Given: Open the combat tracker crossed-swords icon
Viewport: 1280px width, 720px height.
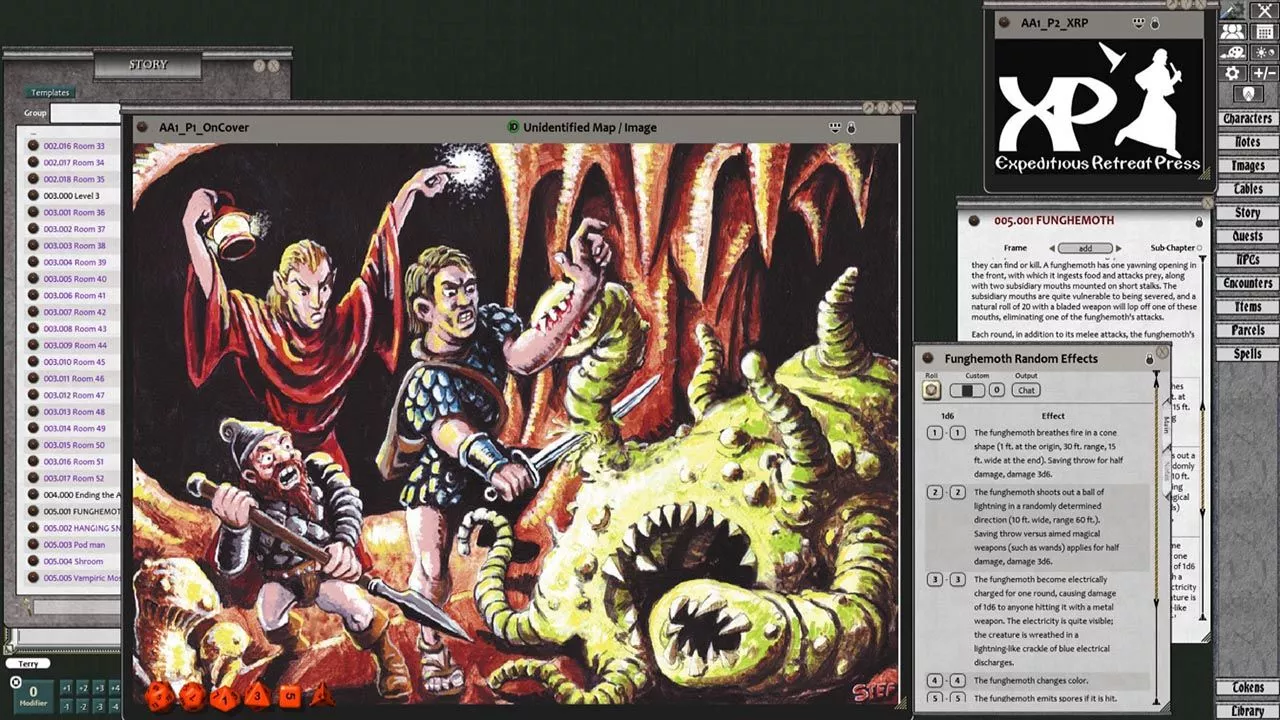Looking at the screenshot, I should pyautogui.click(x=1264, y=10).
